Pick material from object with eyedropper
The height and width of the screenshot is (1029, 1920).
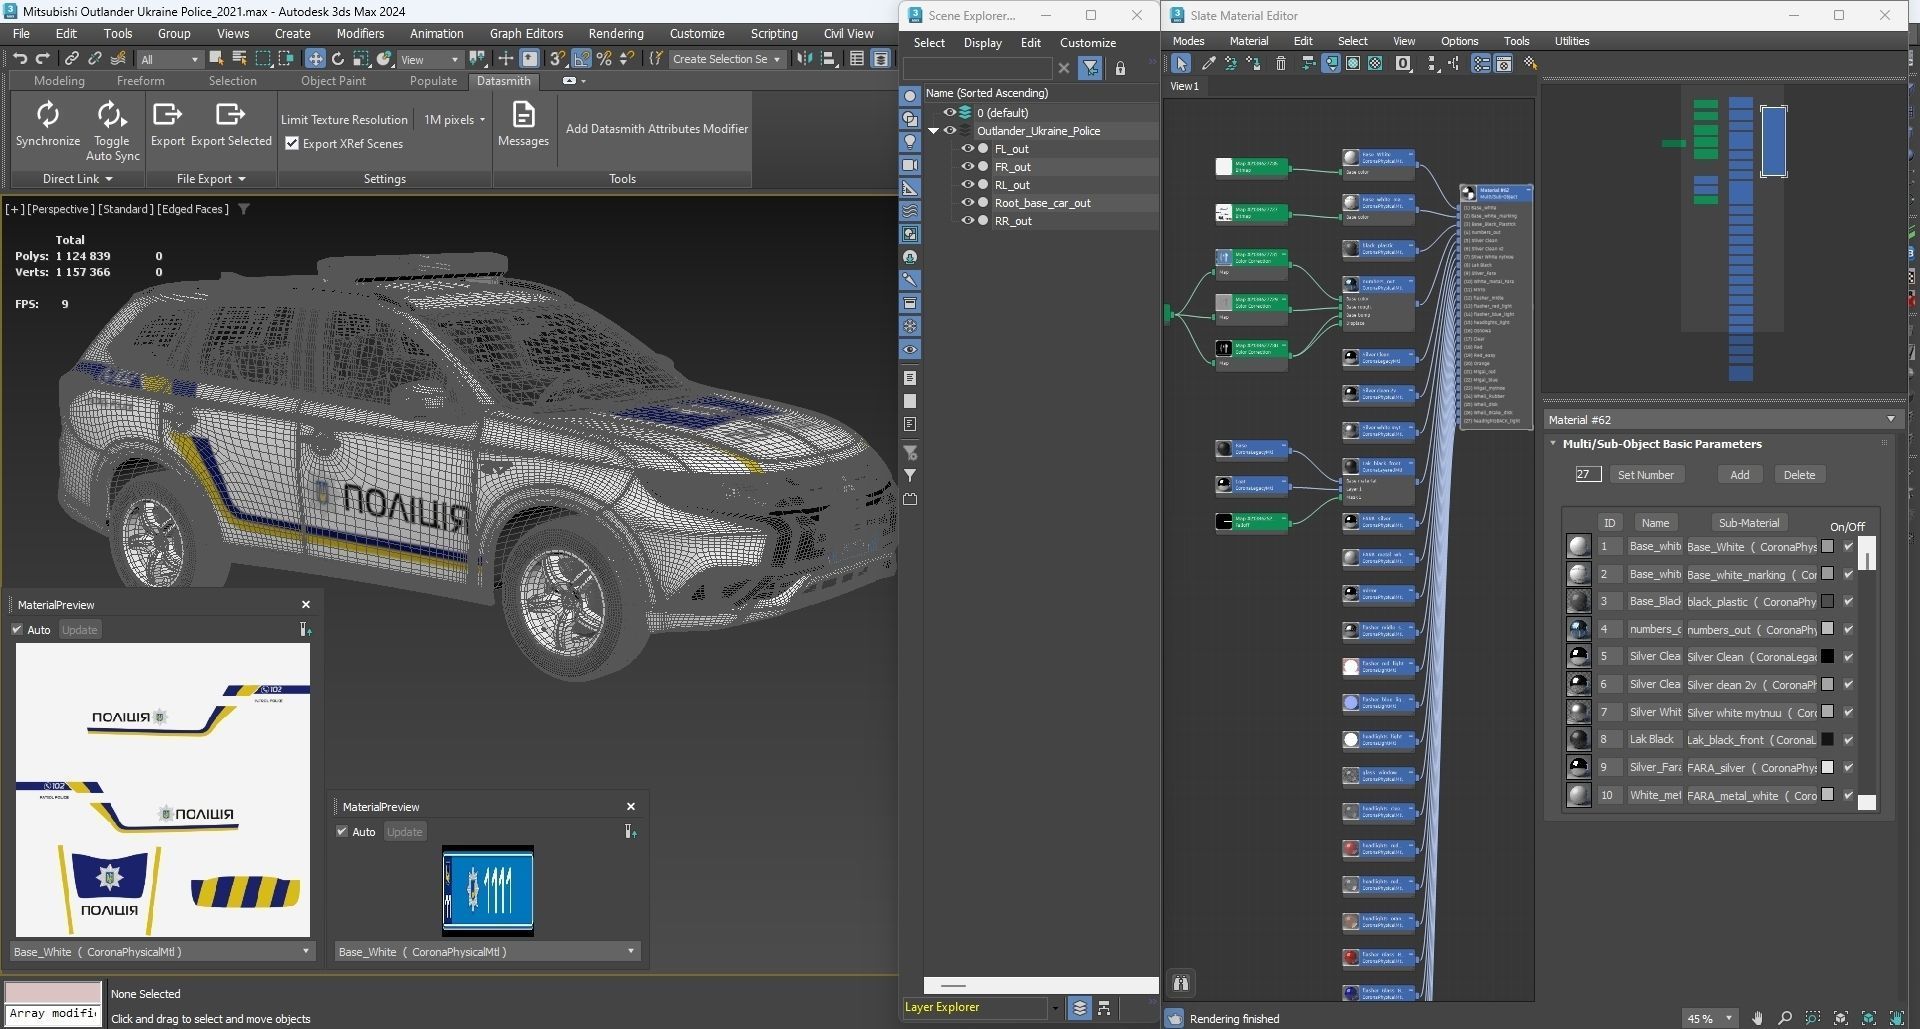[1208, 63]
